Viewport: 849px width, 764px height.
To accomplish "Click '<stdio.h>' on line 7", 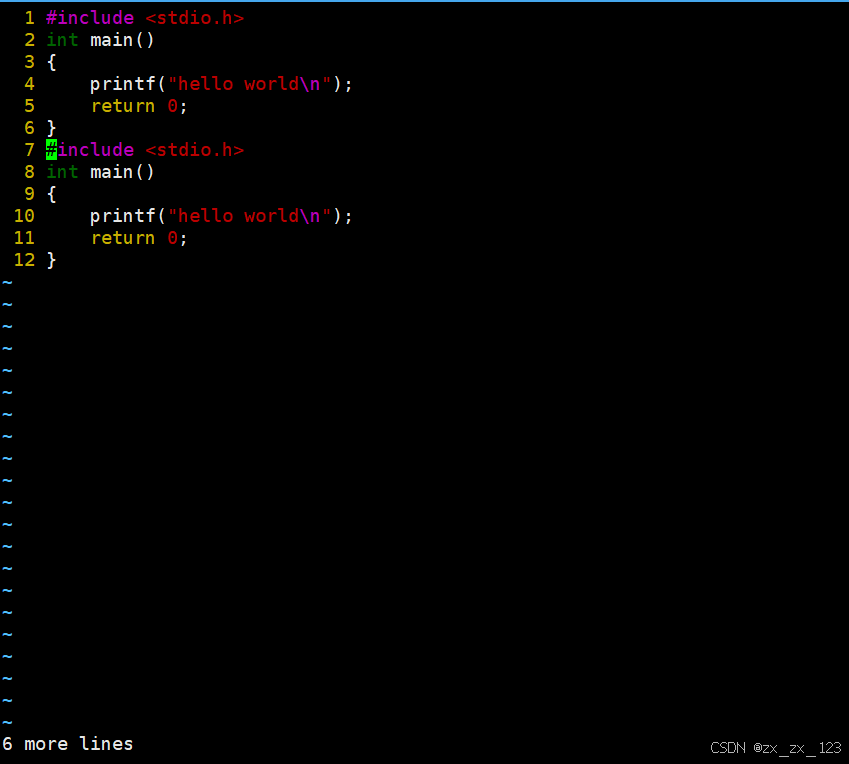I will point(195,150).
